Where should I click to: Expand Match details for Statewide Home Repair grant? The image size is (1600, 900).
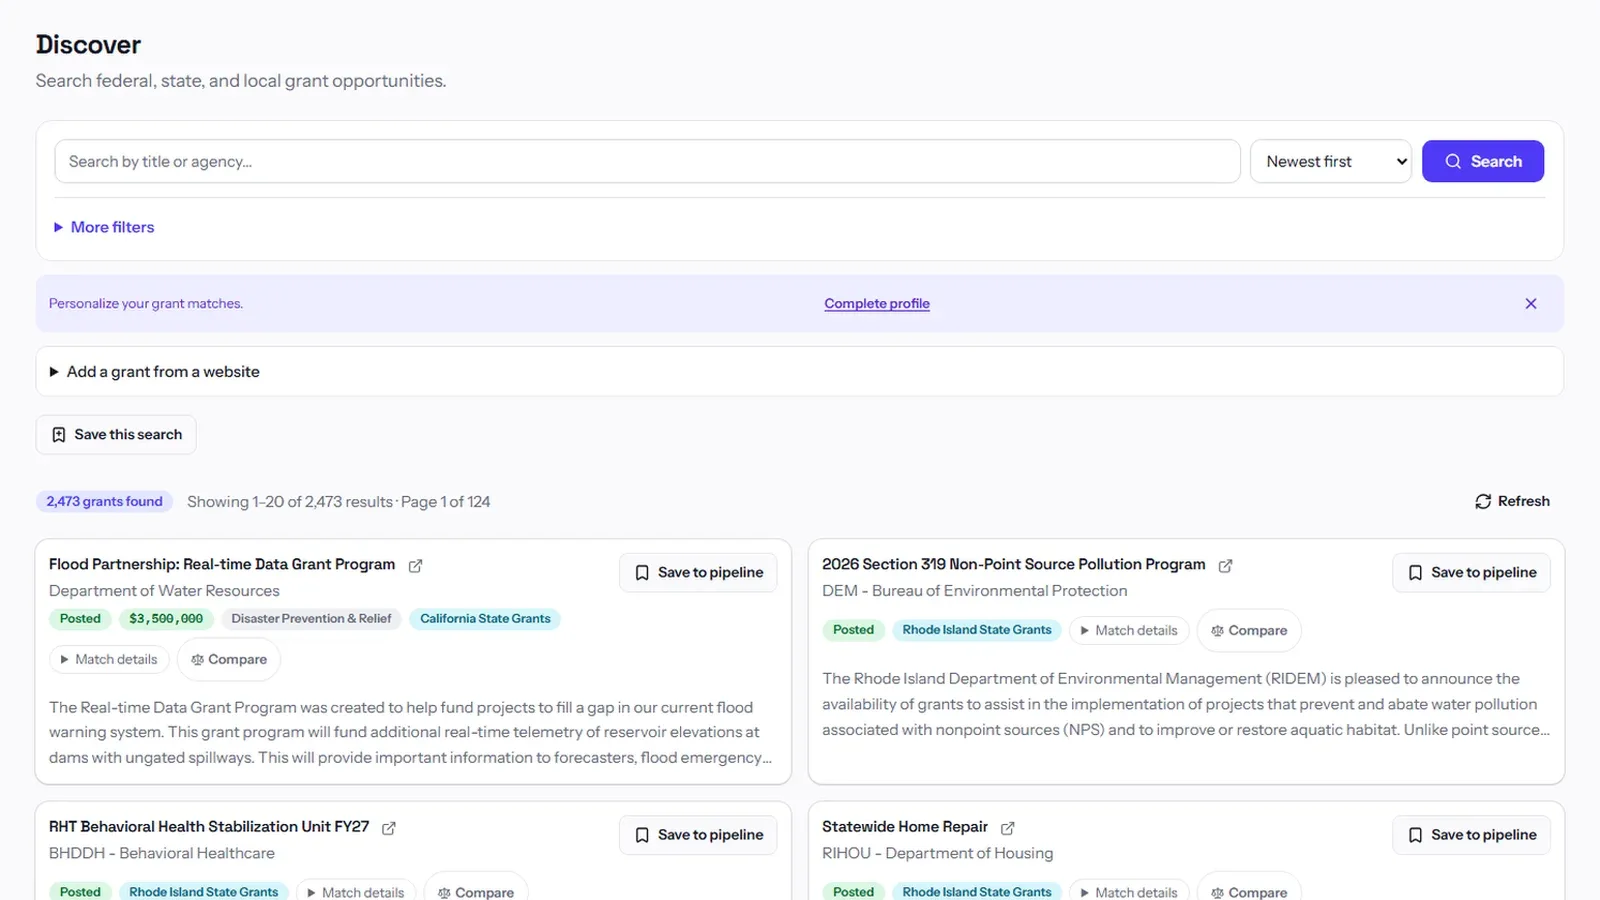[1128, 892]
